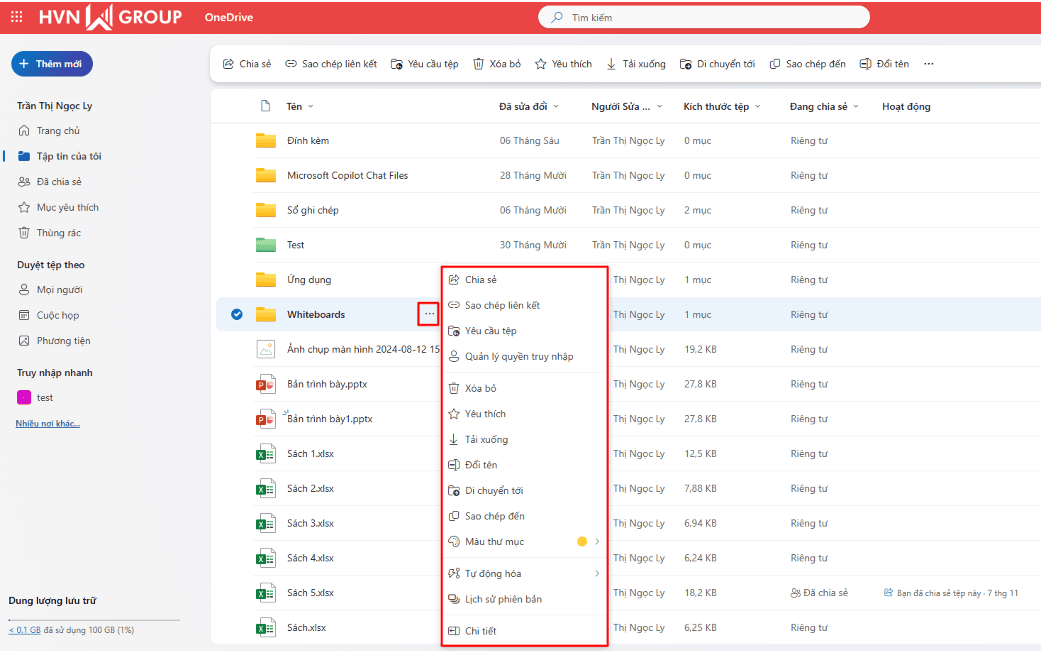1042x652 pixels.
Task: Open the Sổ ghi chép folder
Action: coord(312,210)
